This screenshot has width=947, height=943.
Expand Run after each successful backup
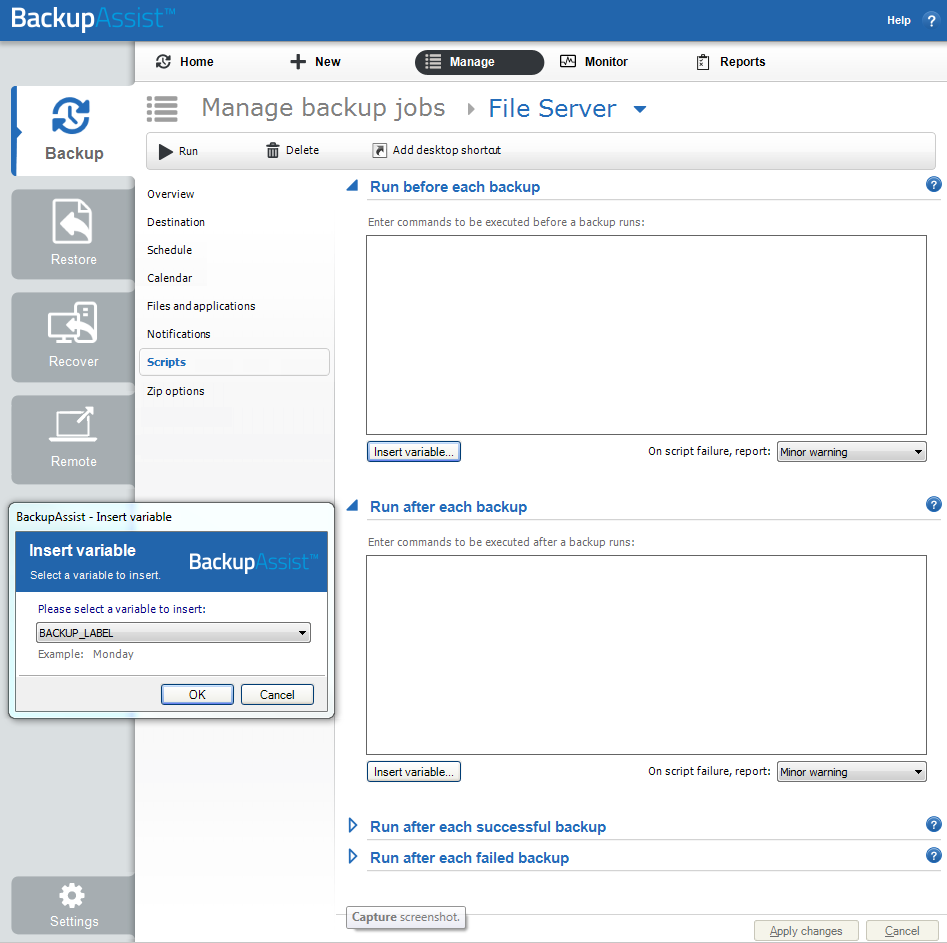click(353, 826)
